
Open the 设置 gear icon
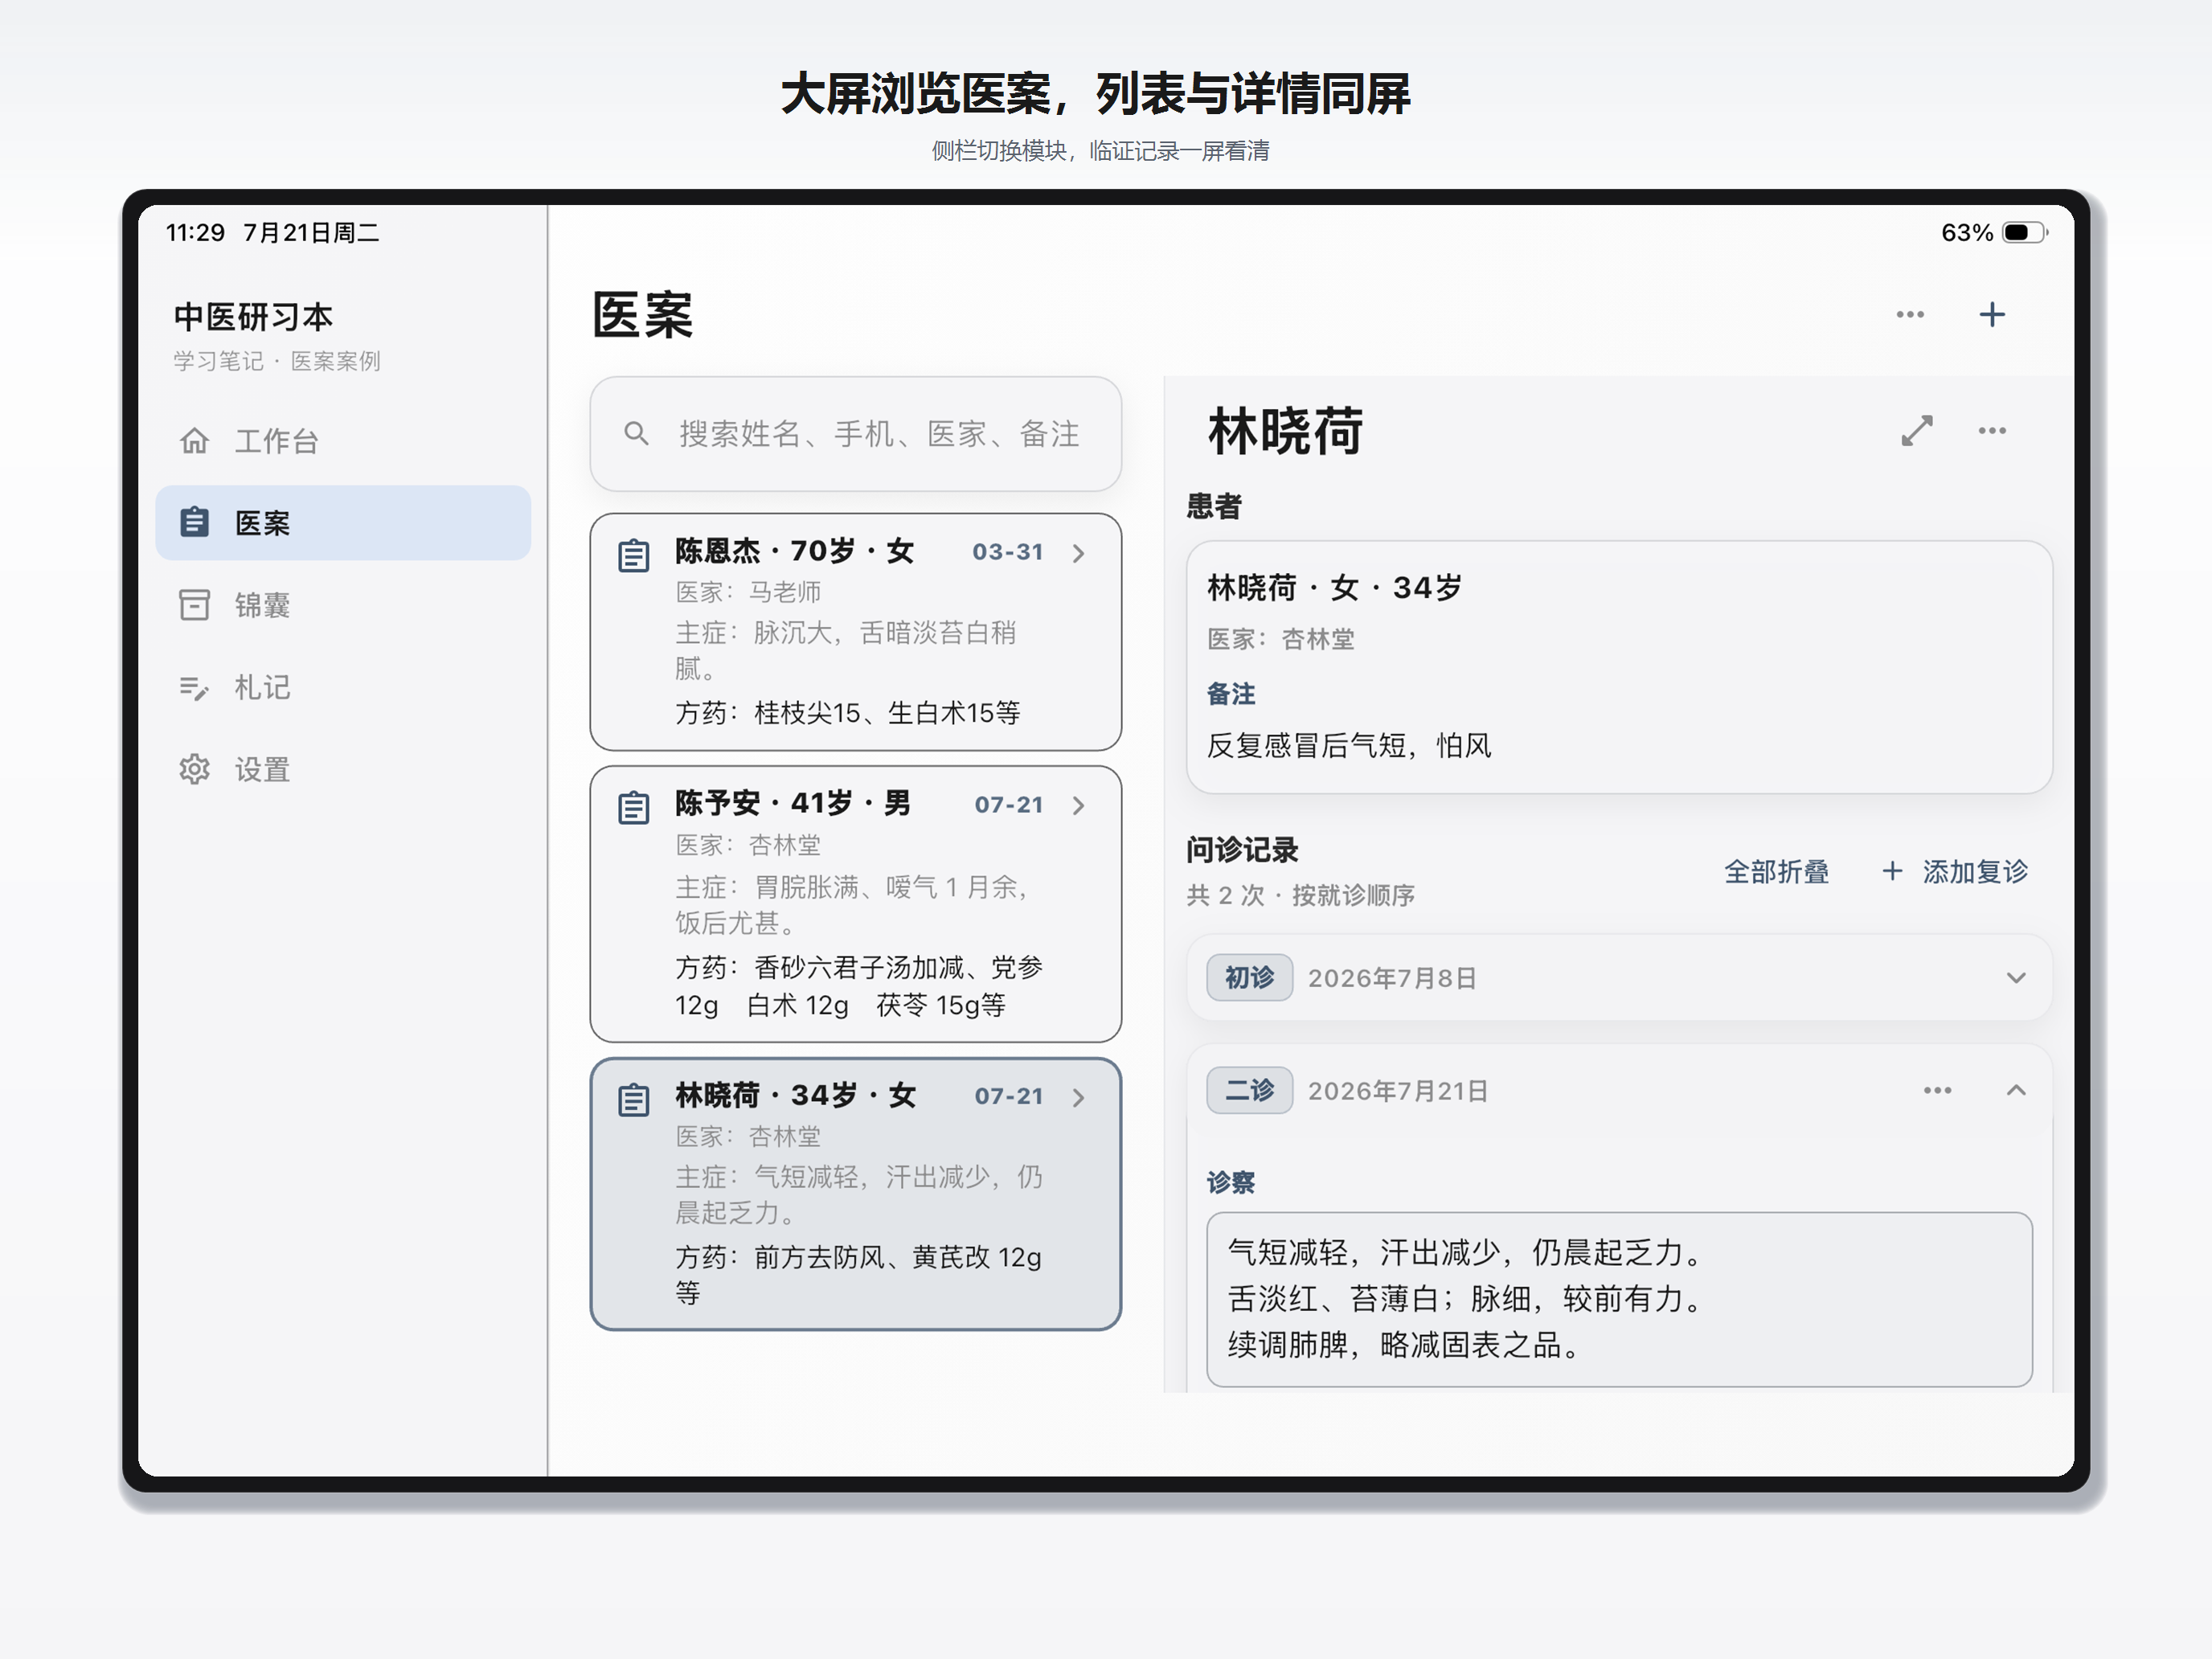[194, 769]
